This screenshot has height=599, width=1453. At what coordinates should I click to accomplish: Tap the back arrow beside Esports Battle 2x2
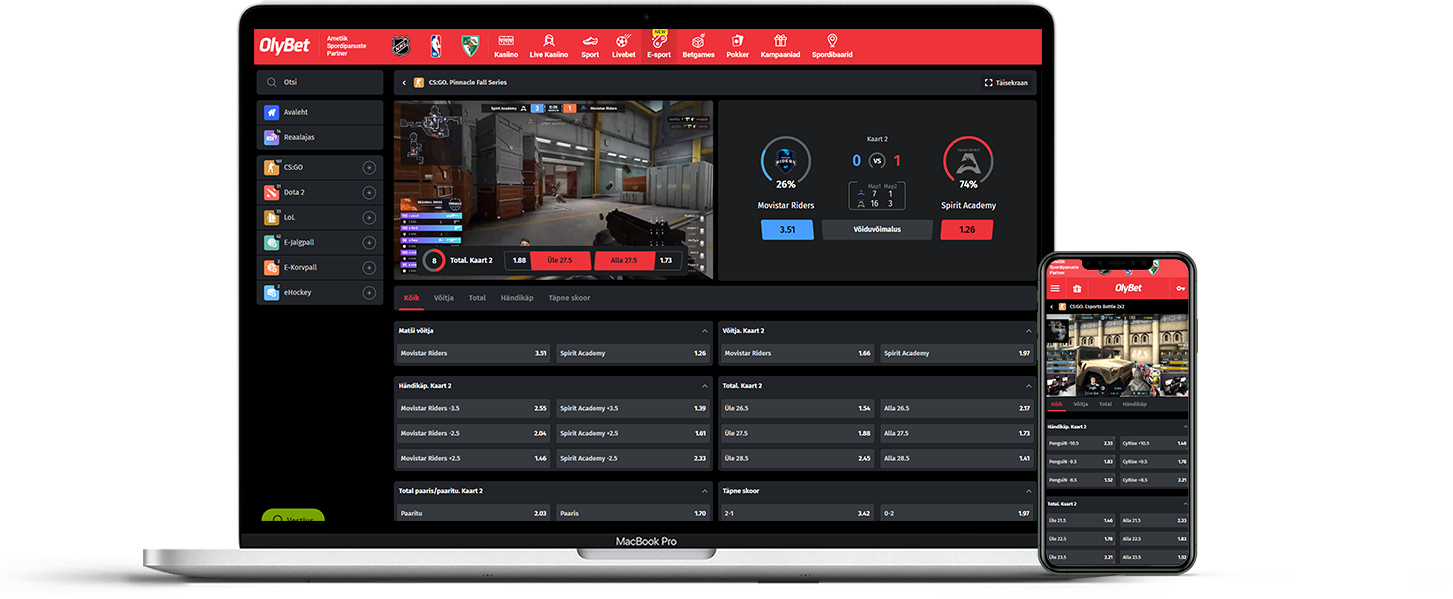(x=1052, y=307)
